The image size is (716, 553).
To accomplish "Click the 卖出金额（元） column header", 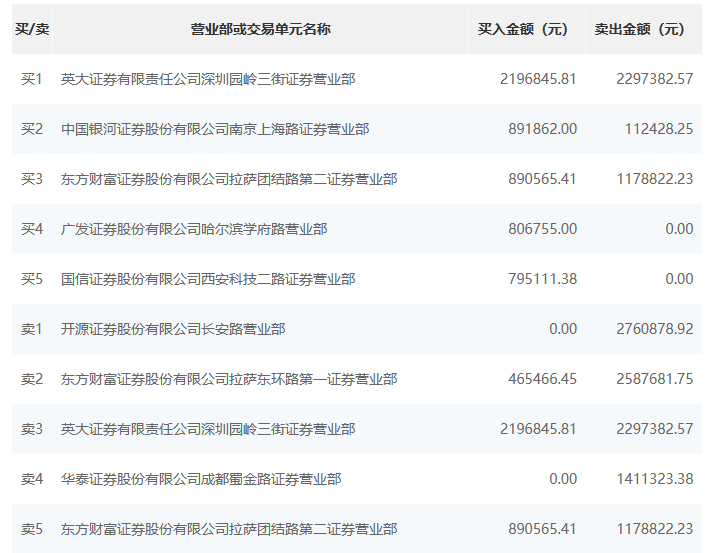I will tap(643, 29).
